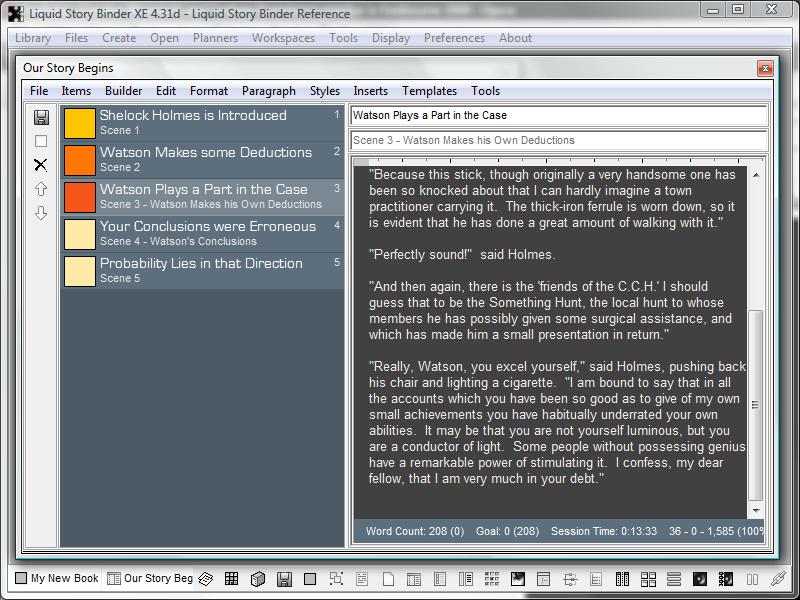Viewport: 800px width, 600px height.
Task: Click the title field Watson Plays a Part
Action: [x=558, y=116]
